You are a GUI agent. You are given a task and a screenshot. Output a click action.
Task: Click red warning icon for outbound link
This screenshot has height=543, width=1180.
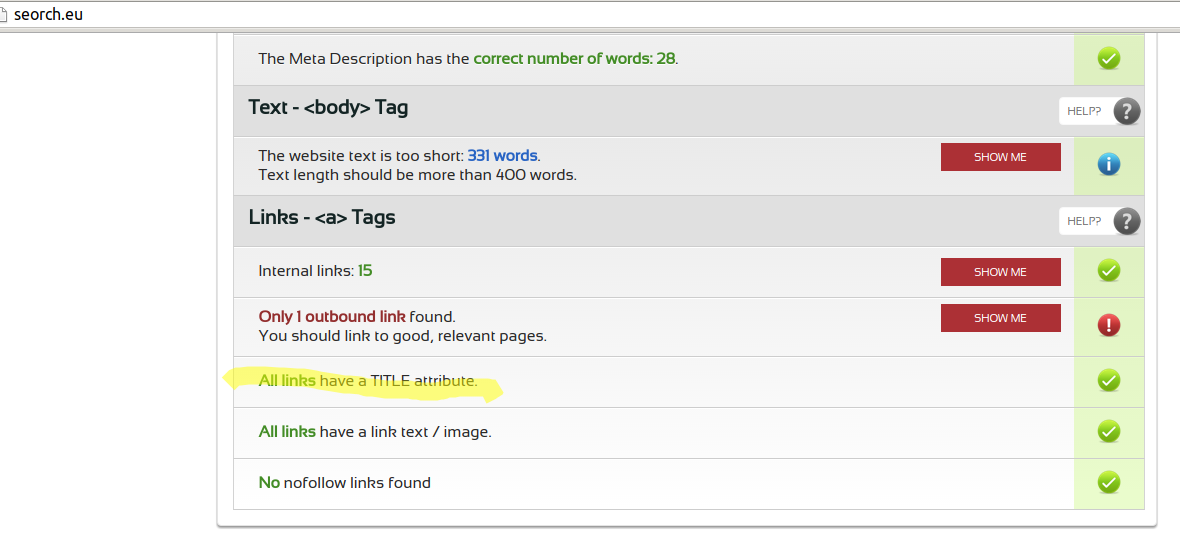coord(1108,325)
